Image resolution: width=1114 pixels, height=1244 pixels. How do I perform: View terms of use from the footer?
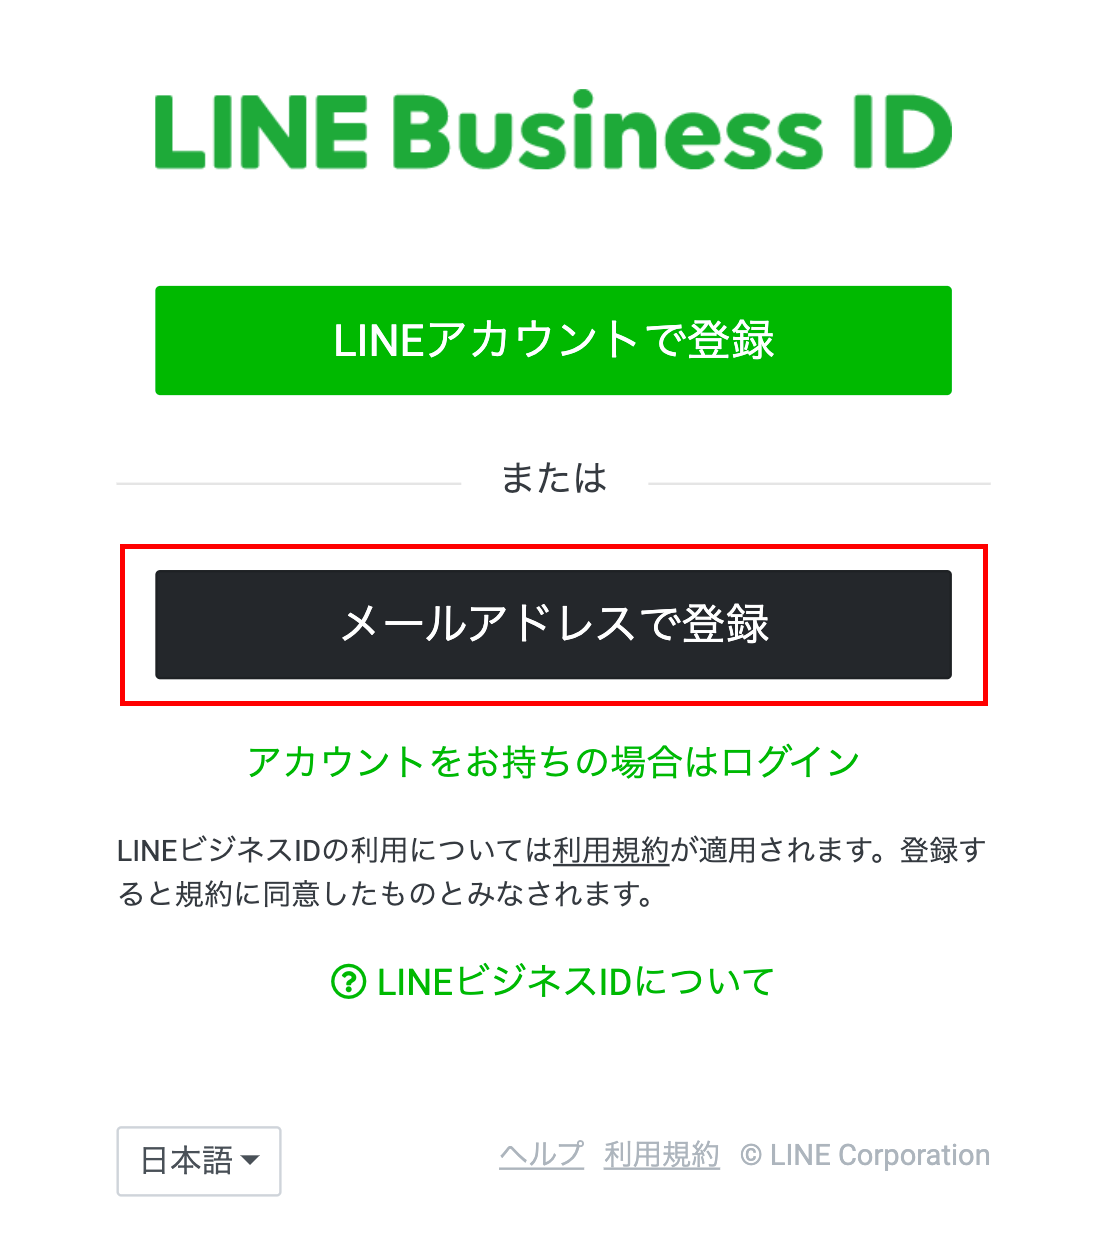pos(661,1155)
